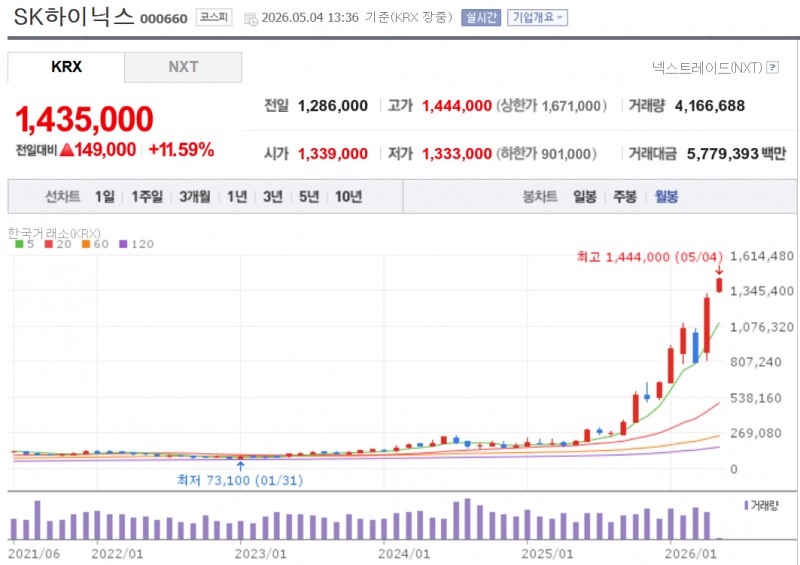
Task: Select the 월봉 candle chart
Action: point(666,196)
